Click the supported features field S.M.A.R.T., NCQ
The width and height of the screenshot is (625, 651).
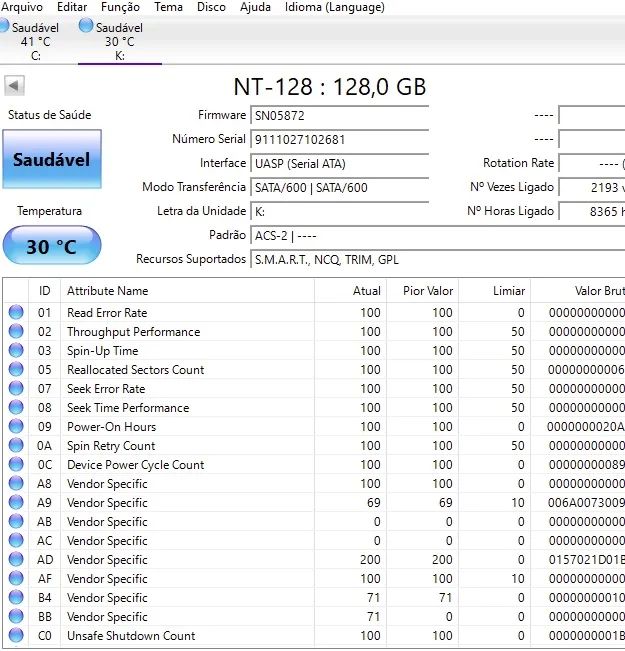(438, 260)
